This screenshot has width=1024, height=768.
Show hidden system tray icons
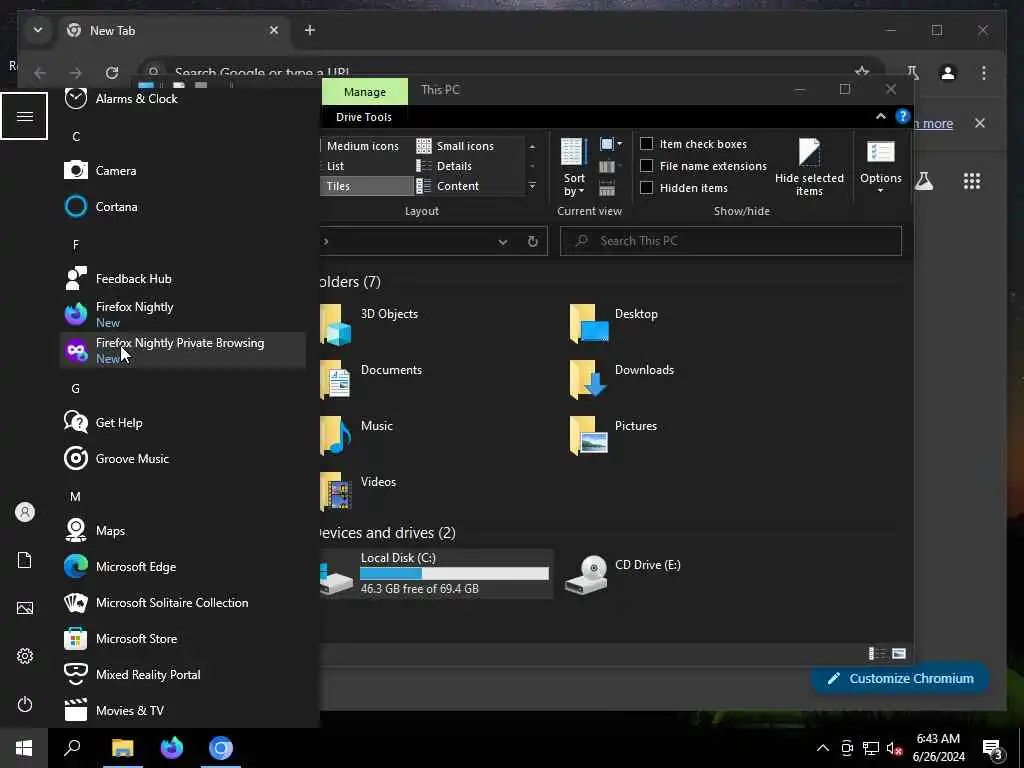click(823, 748)
